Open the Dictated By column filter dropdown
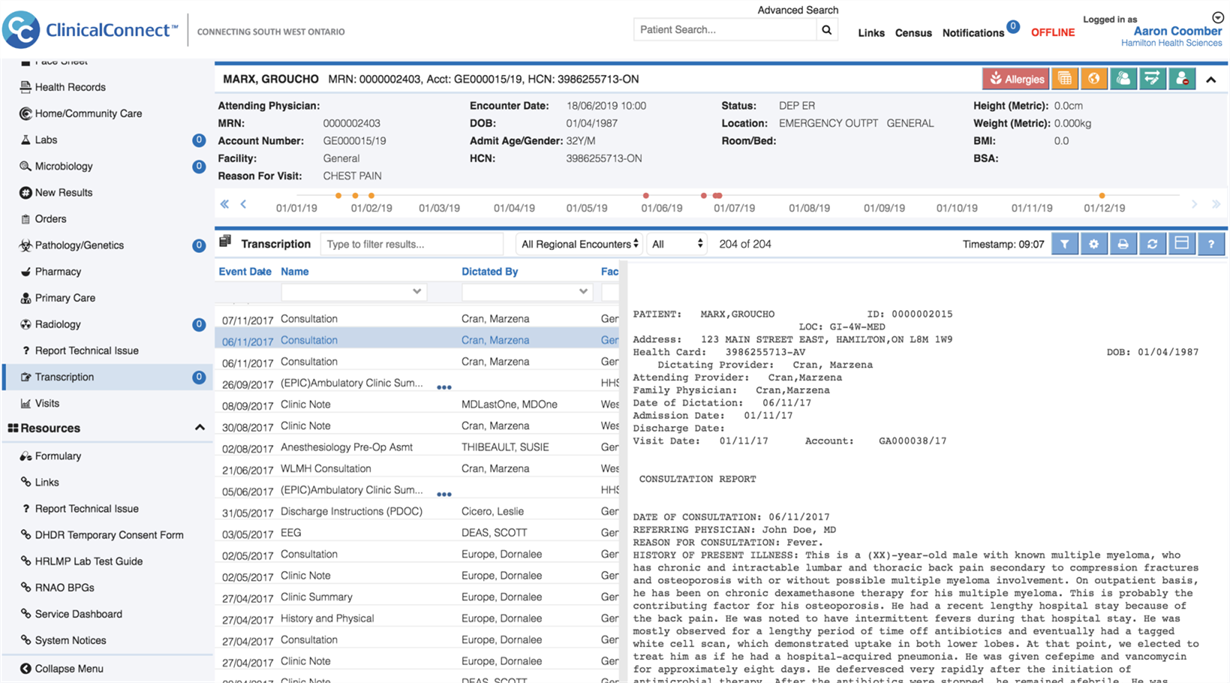The height and width of the screenshot is (683, 1230). [x=527, y=292]
